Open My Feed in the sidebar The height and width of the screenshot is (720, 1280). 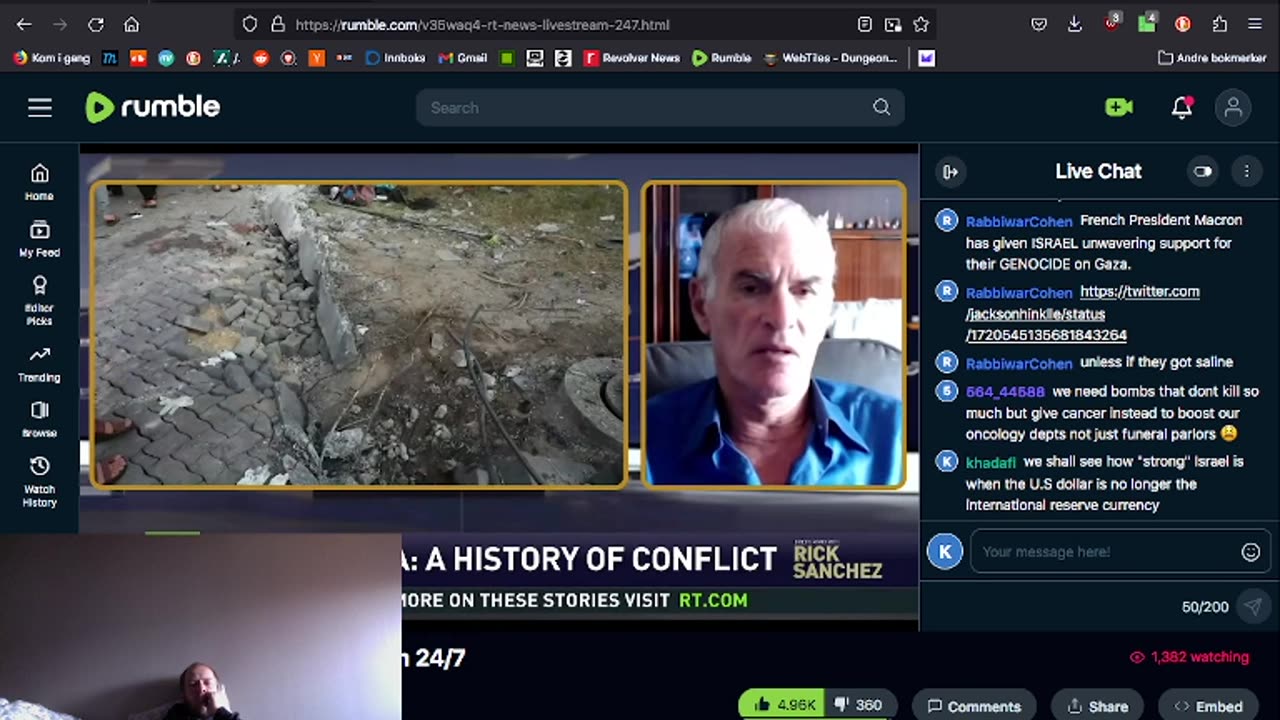[40, 238]
